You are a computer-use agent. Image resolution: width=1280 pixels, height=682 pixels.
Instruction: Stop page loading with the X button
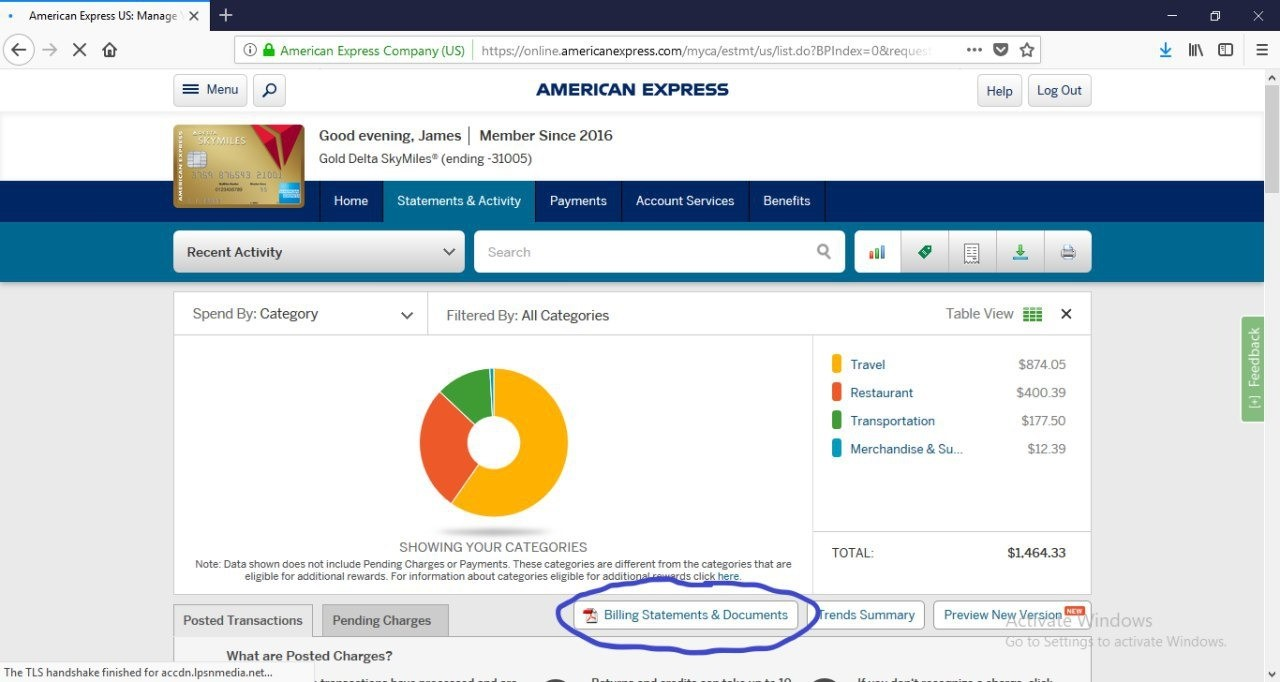pyautogui.click(x=79, y=50)
